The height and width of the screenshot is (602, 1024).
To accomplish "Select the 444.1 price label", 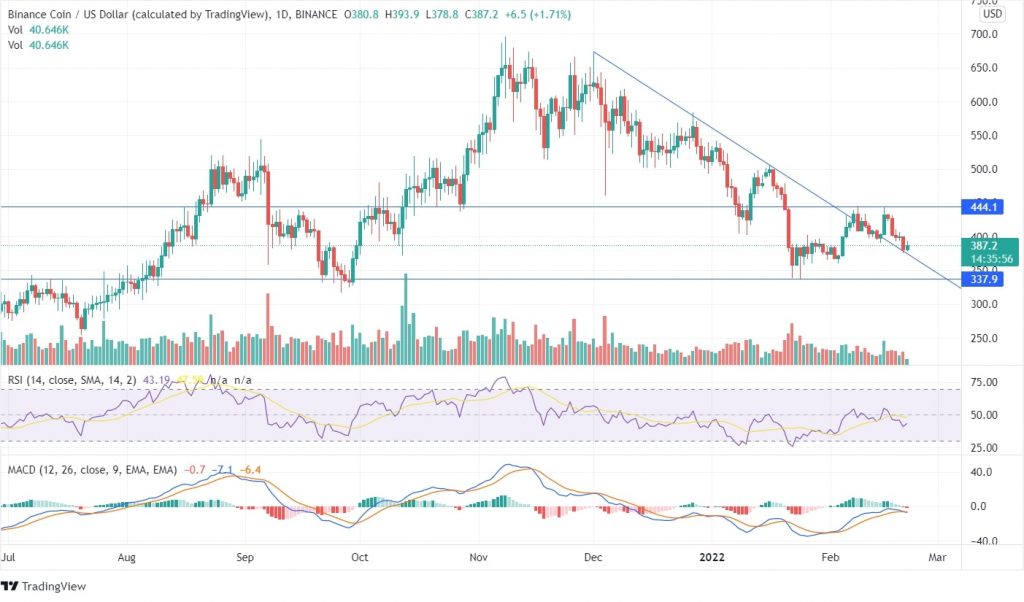I will [983, 207].
